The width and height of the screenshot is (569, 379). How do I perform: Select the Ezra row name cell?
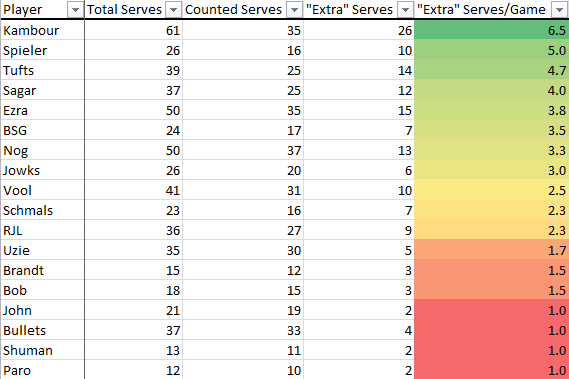(42, 110)
